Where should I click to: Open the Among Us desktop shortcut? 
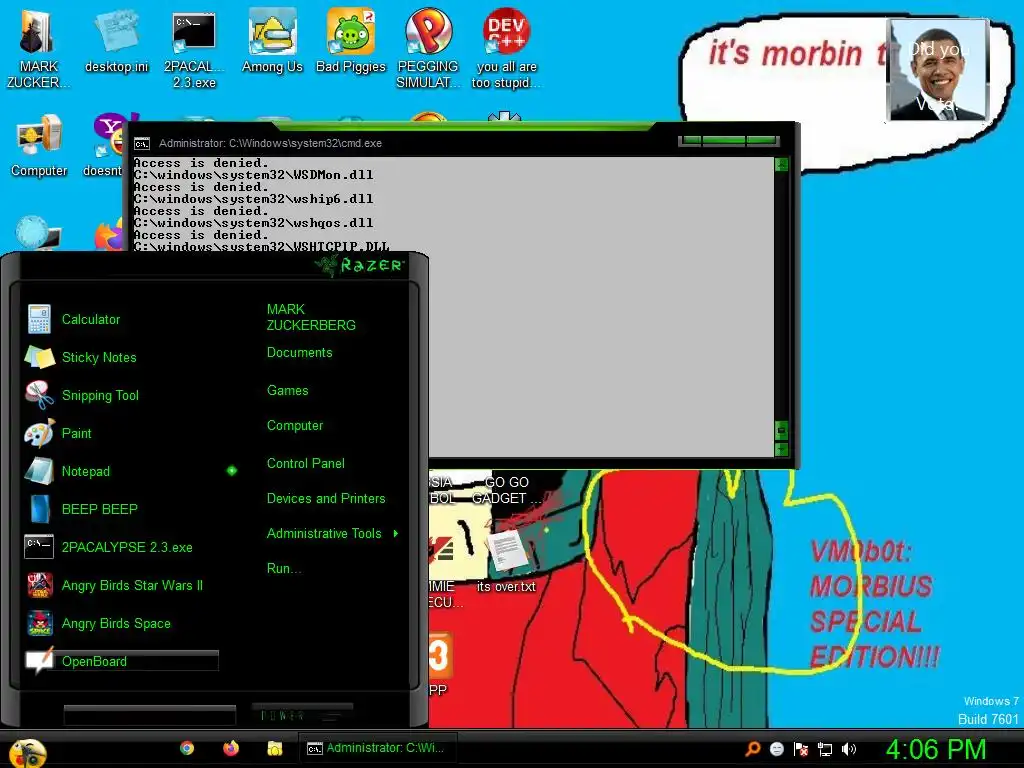pyautogui.click(x=272, y=40)
